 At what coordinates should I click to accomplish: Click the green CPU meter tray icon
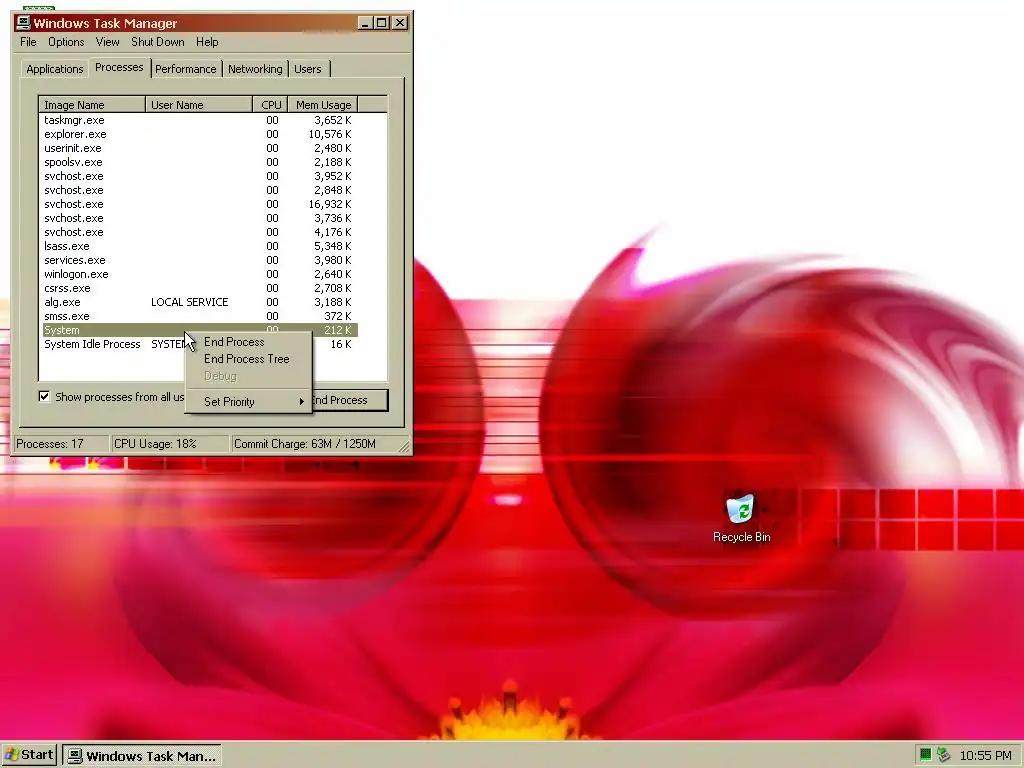pos(925,755)
